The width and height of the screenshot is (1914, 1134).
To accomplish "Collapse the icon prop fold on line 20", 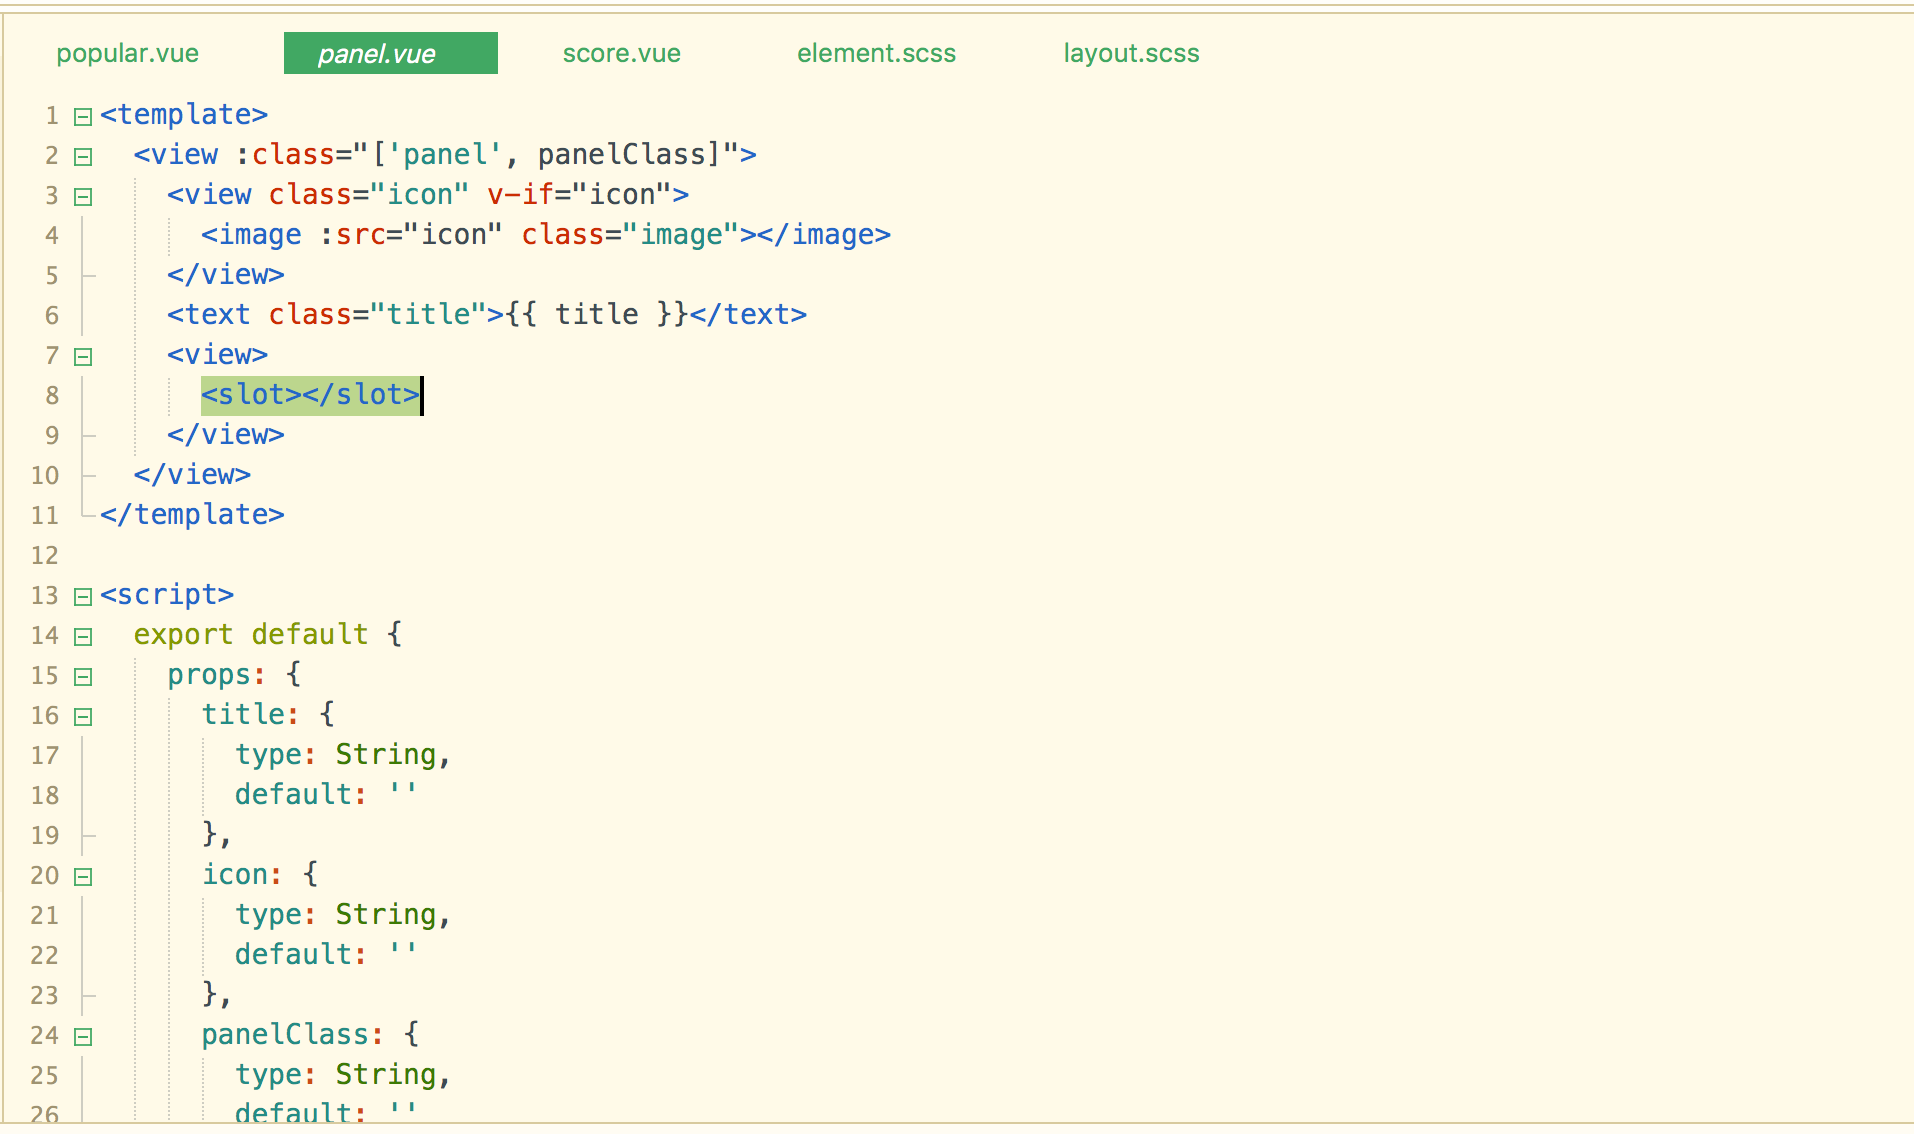I will point(83,877).
